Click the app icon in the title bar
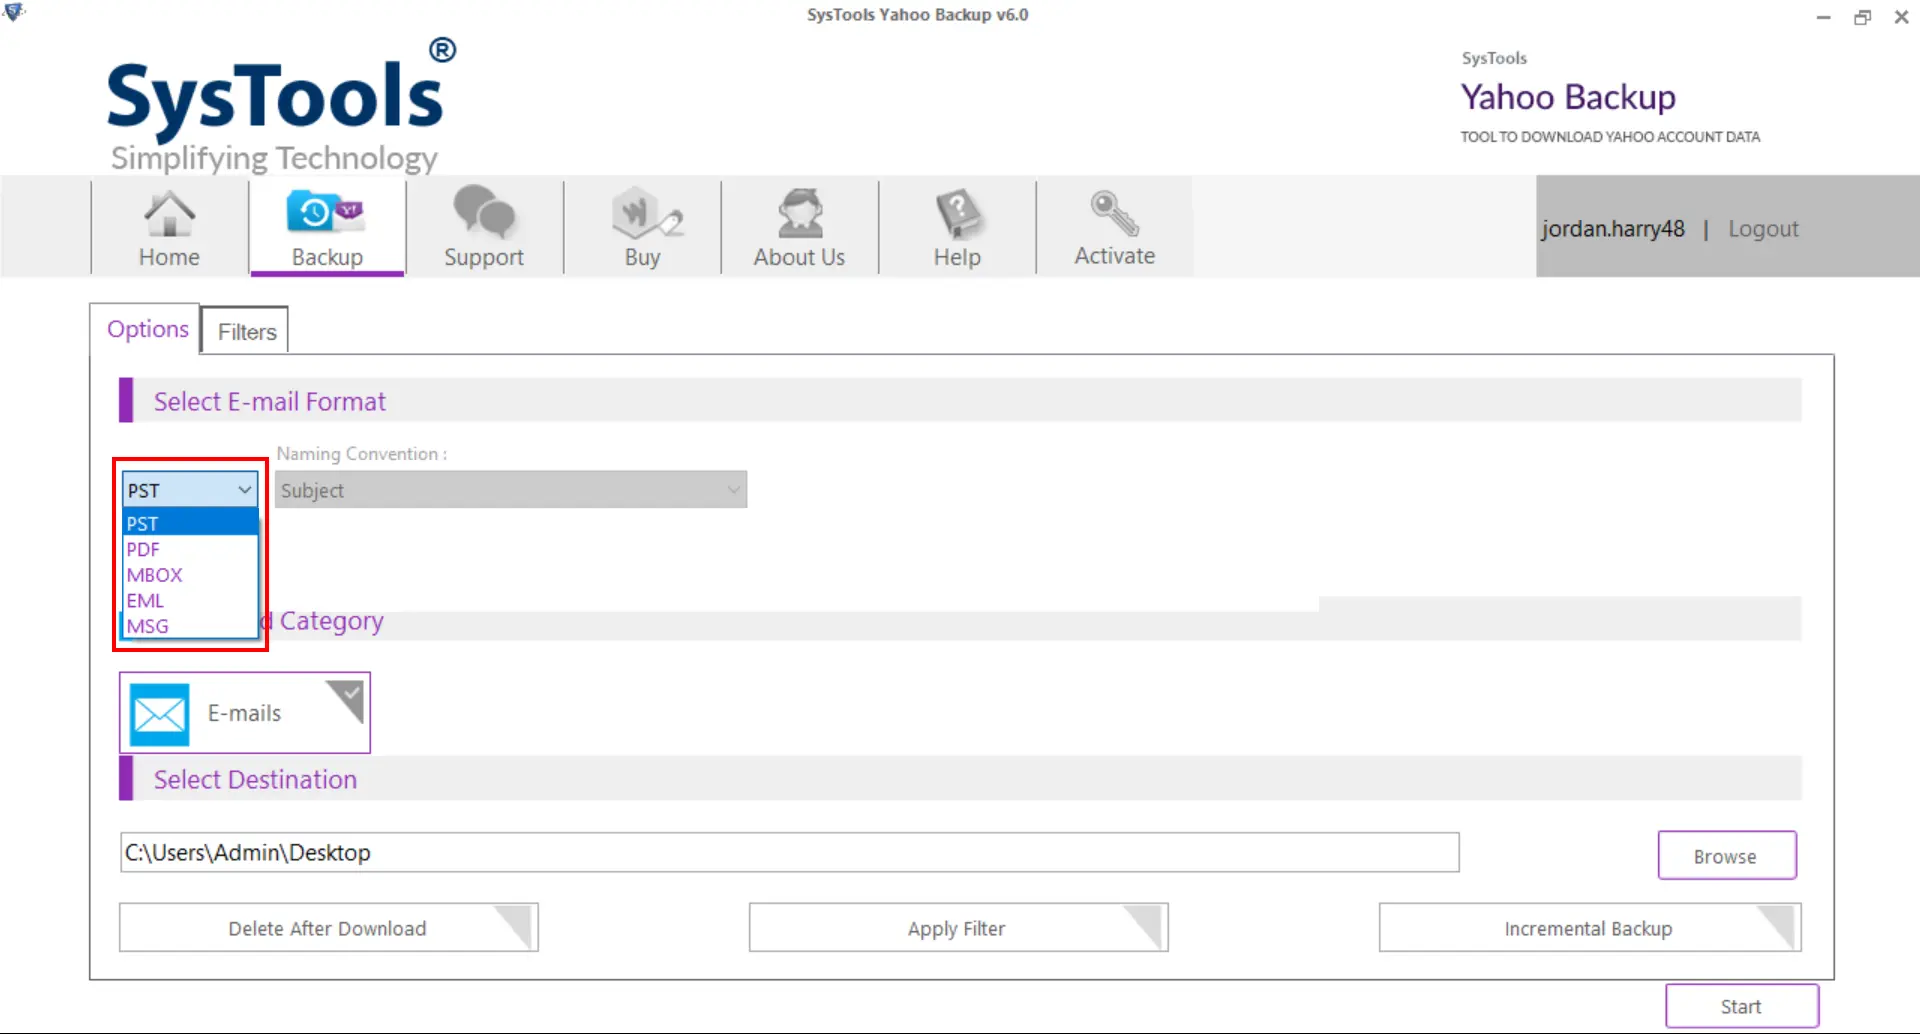 (14, 13)
